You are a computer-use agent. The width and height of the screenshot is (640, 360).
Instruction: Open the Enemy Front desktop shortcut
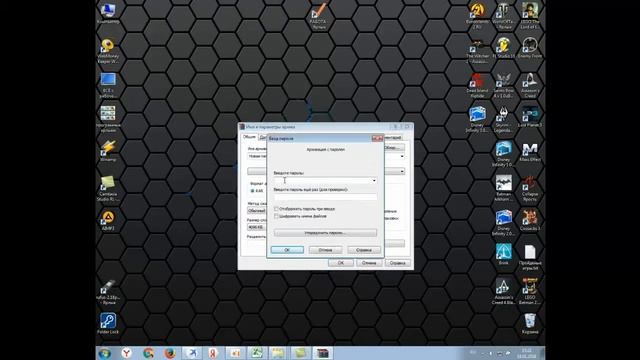coord(530,48)
